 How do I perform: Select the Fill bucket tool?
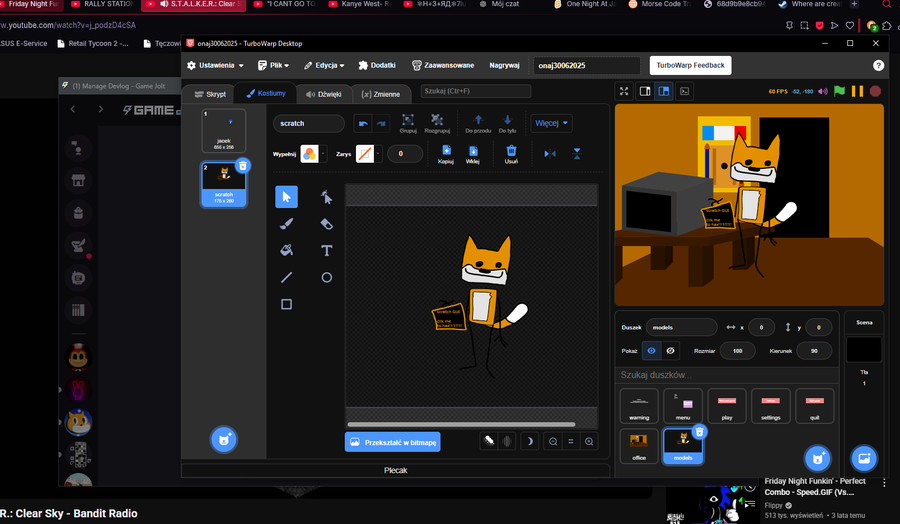(x=286, y=250)
